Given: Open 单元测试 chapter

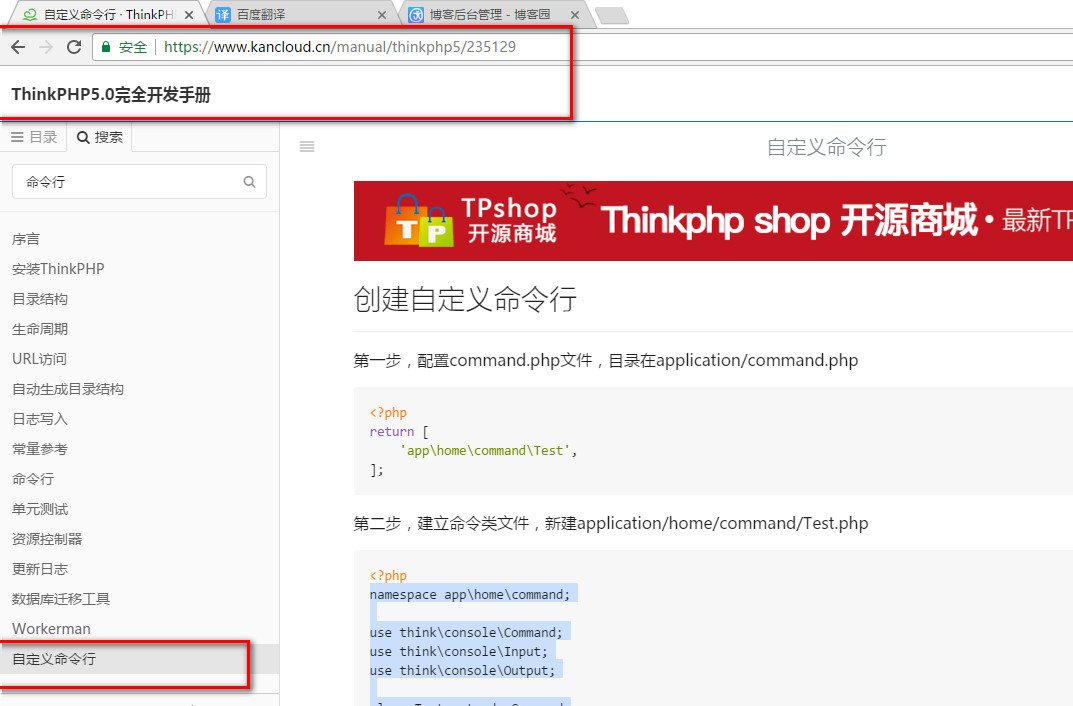Looking at the screenshot, I should pos(40,509).
